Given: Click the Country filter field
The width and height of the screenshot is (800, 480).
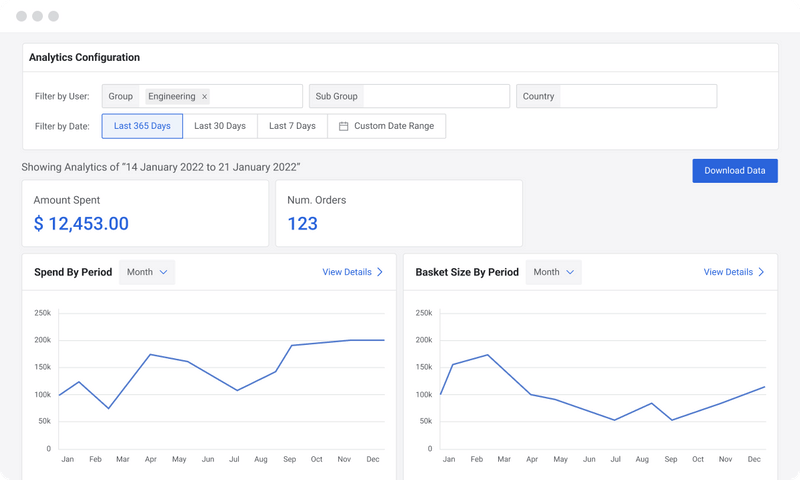Looking at the screenshot, I should (640, 97).
